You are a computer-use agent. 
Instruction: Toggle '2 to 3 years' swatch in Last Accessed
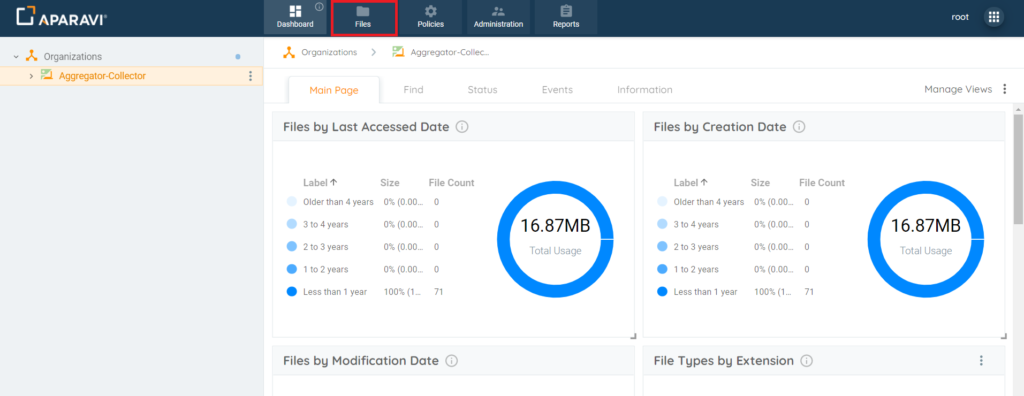tap(292, 247)
